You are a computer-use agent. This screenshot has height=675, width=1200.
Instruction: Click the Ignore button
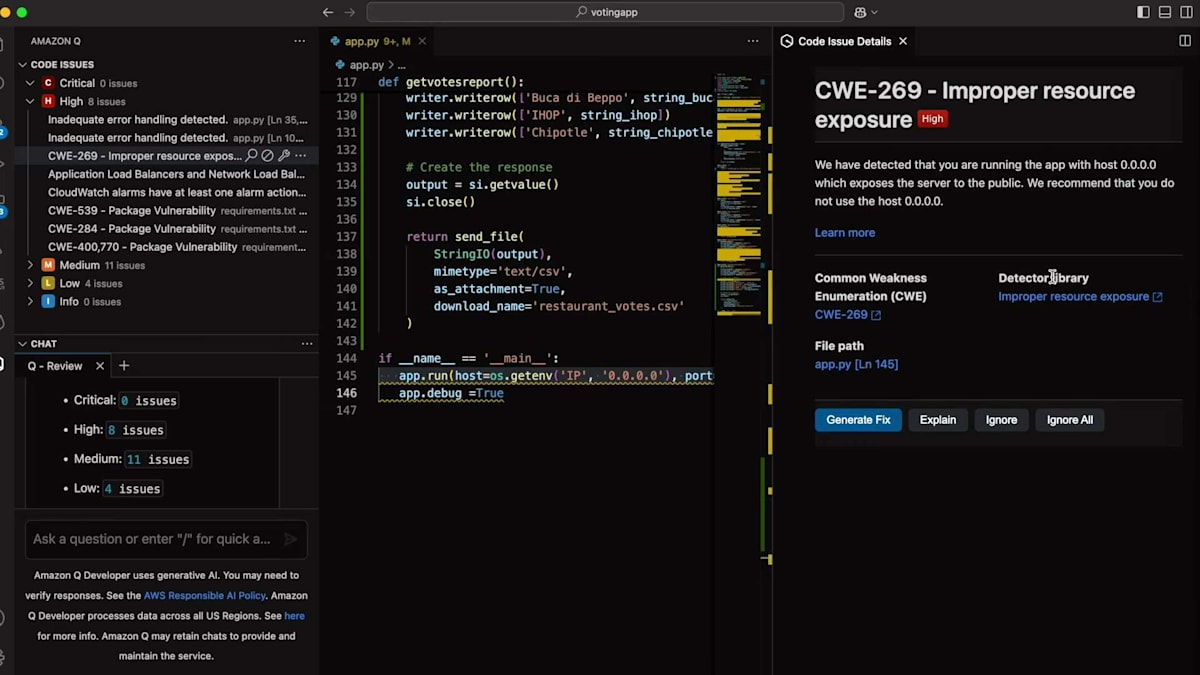coord(1001,420)
